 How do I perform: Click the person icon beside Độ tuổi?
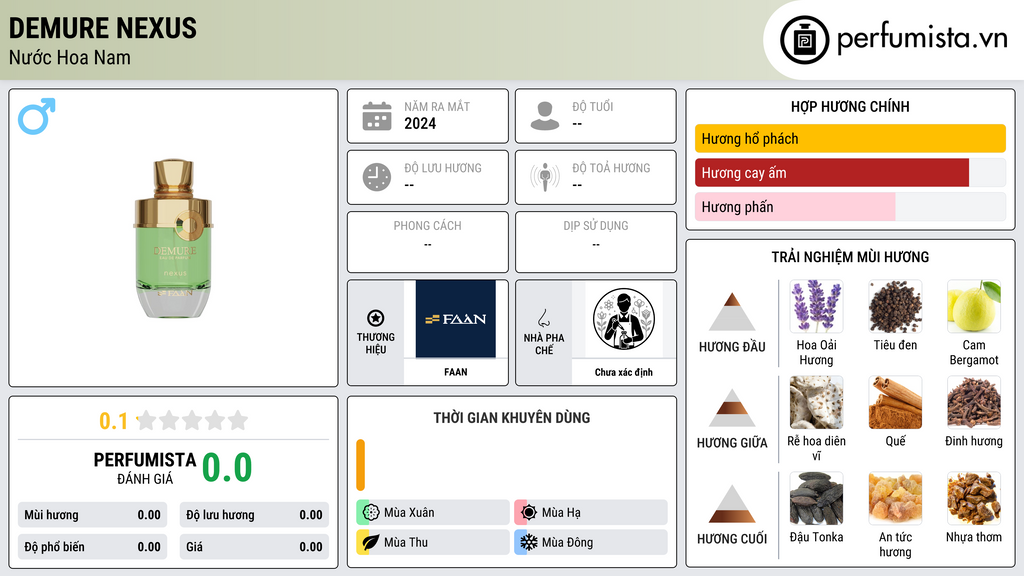click(x=545, y=116)
